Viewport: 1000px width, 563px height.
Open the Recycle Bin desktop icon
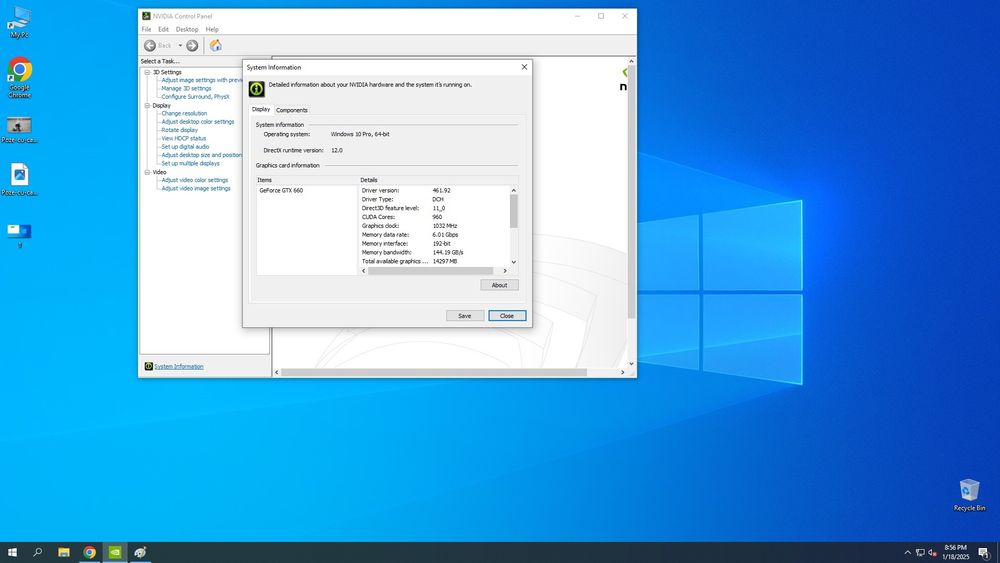point(969,495)
